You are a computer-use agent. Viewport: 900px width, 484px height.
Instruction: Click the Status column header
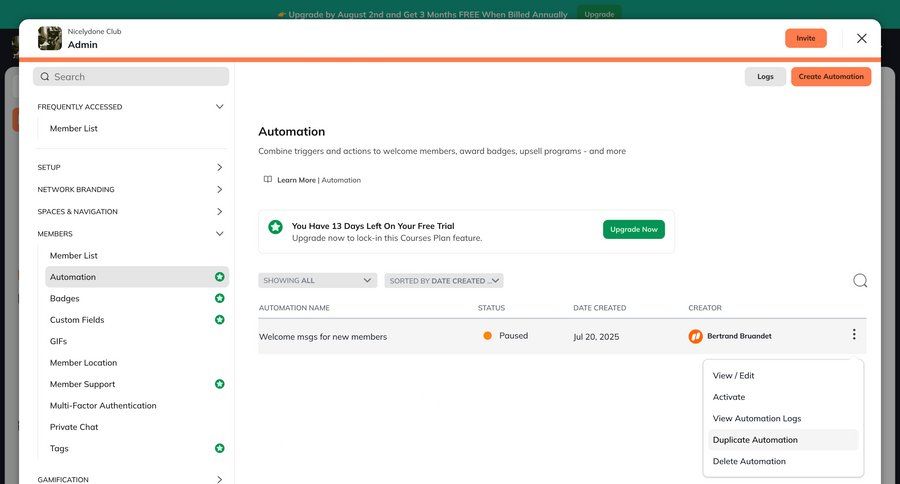click(x=491, y=308)
